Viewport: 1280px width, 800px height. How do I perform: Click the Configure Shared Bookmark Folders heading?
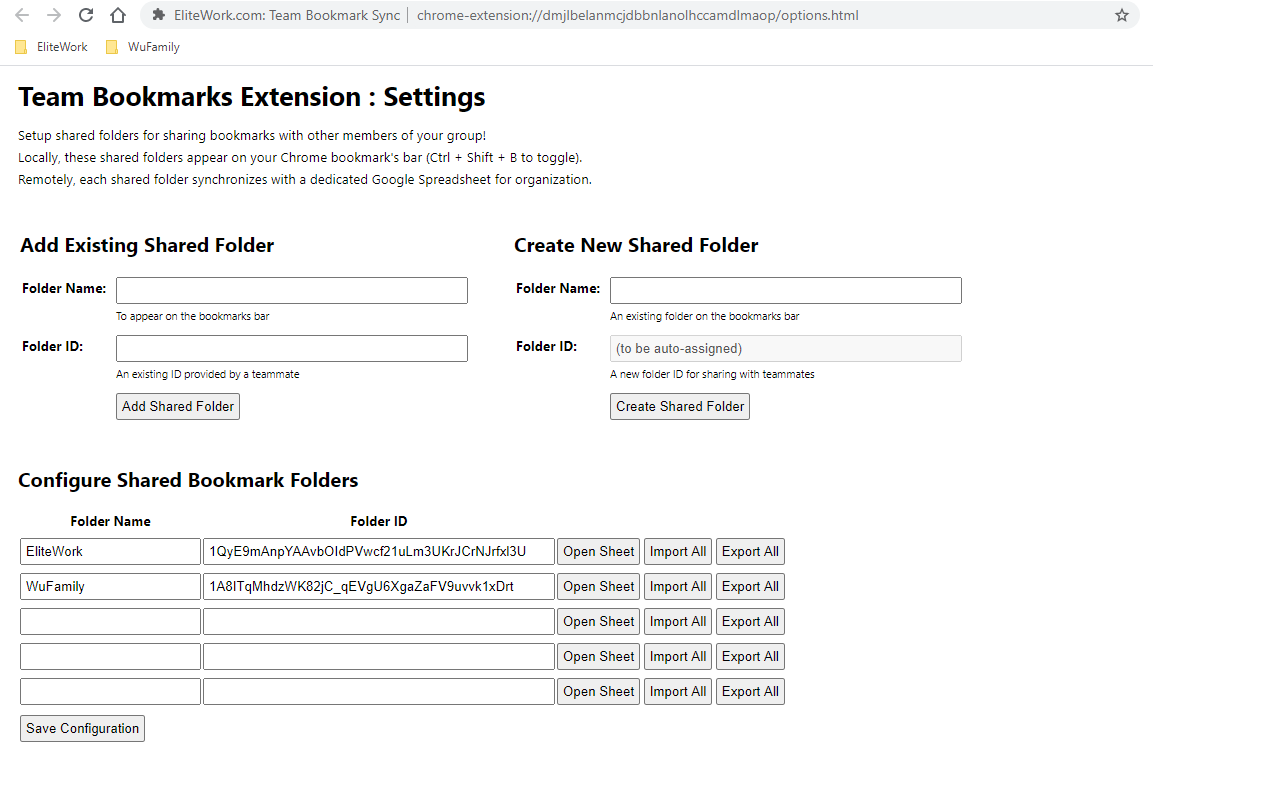(188, 480)
